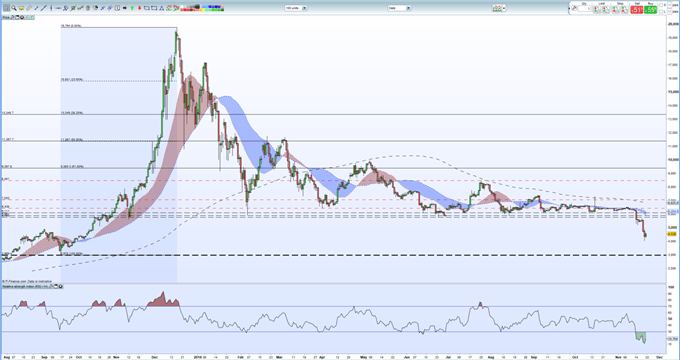Expand the chart type dropdown arrow
The height and width of the screenshot is (360, 680).
coord(504,8)
